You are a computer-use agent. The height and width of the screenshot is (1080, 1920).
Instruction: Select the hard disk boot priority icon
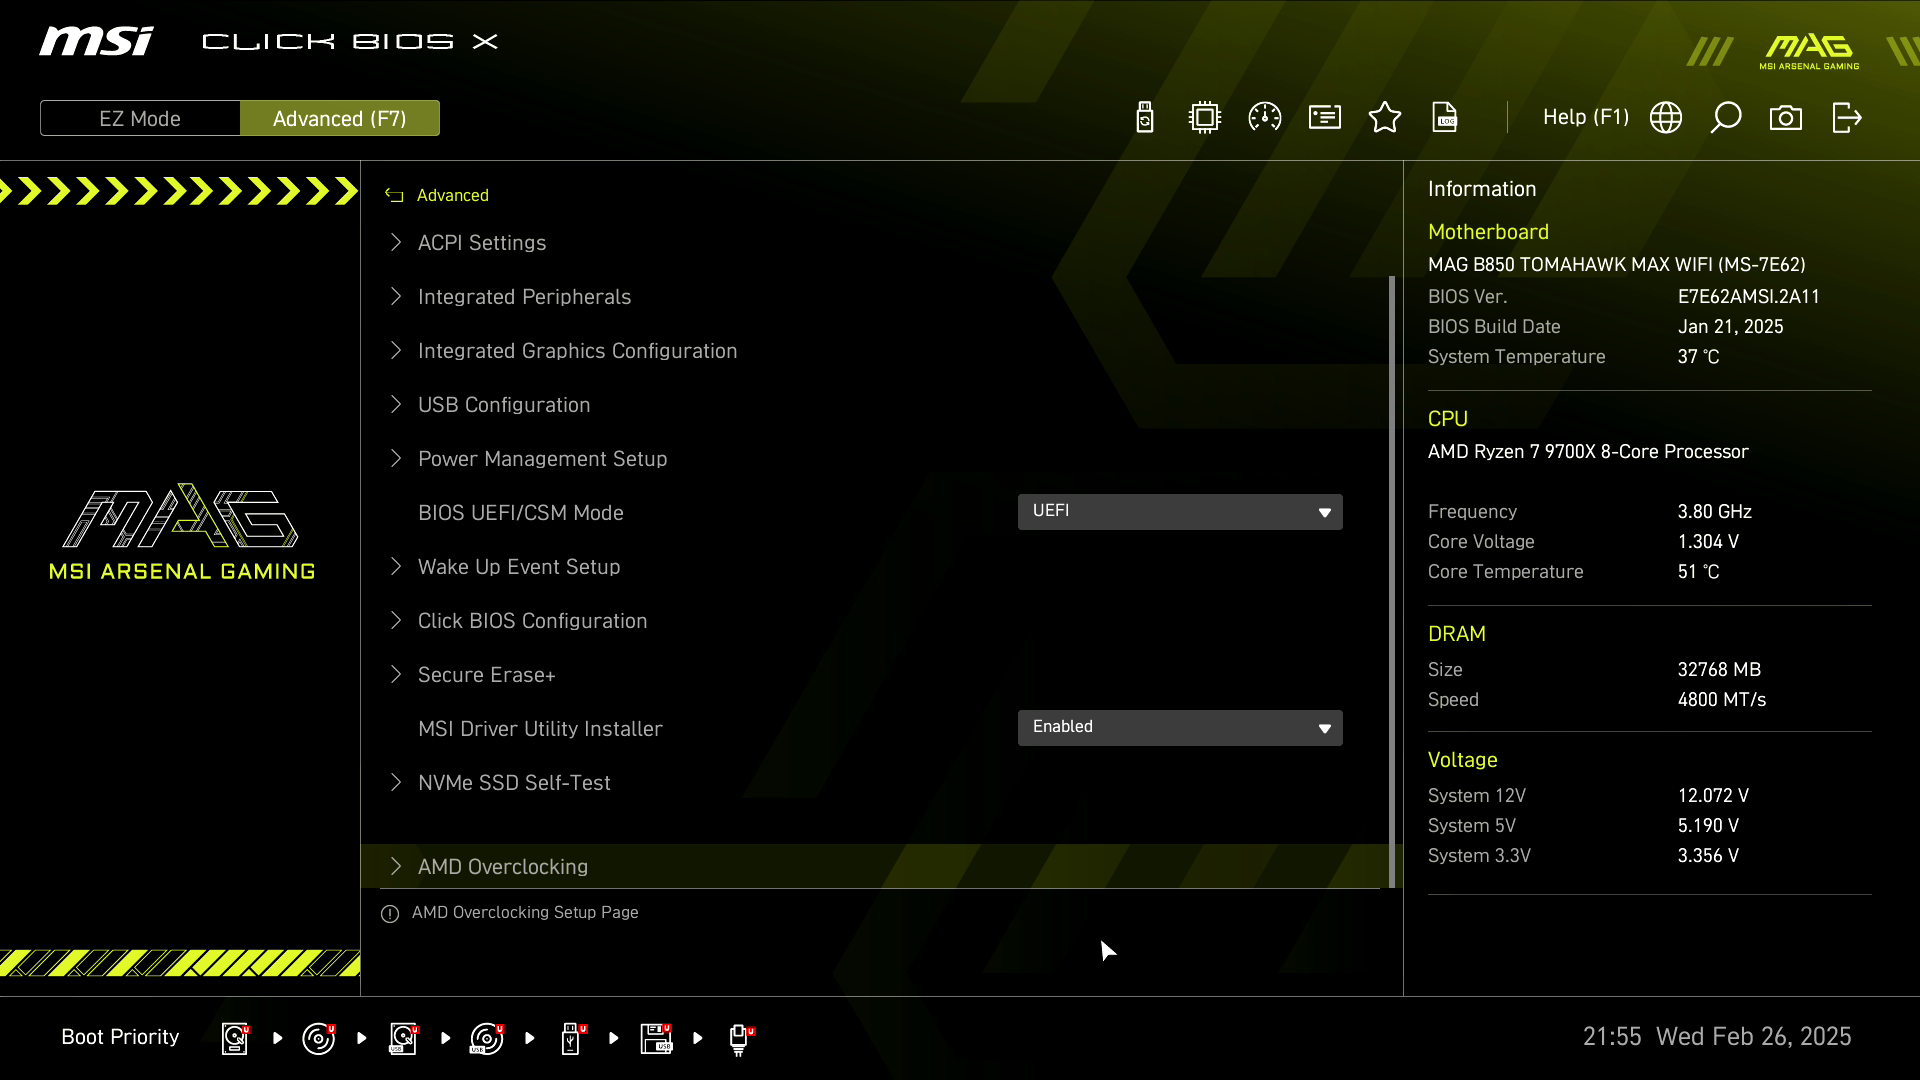pos(235,1038)
